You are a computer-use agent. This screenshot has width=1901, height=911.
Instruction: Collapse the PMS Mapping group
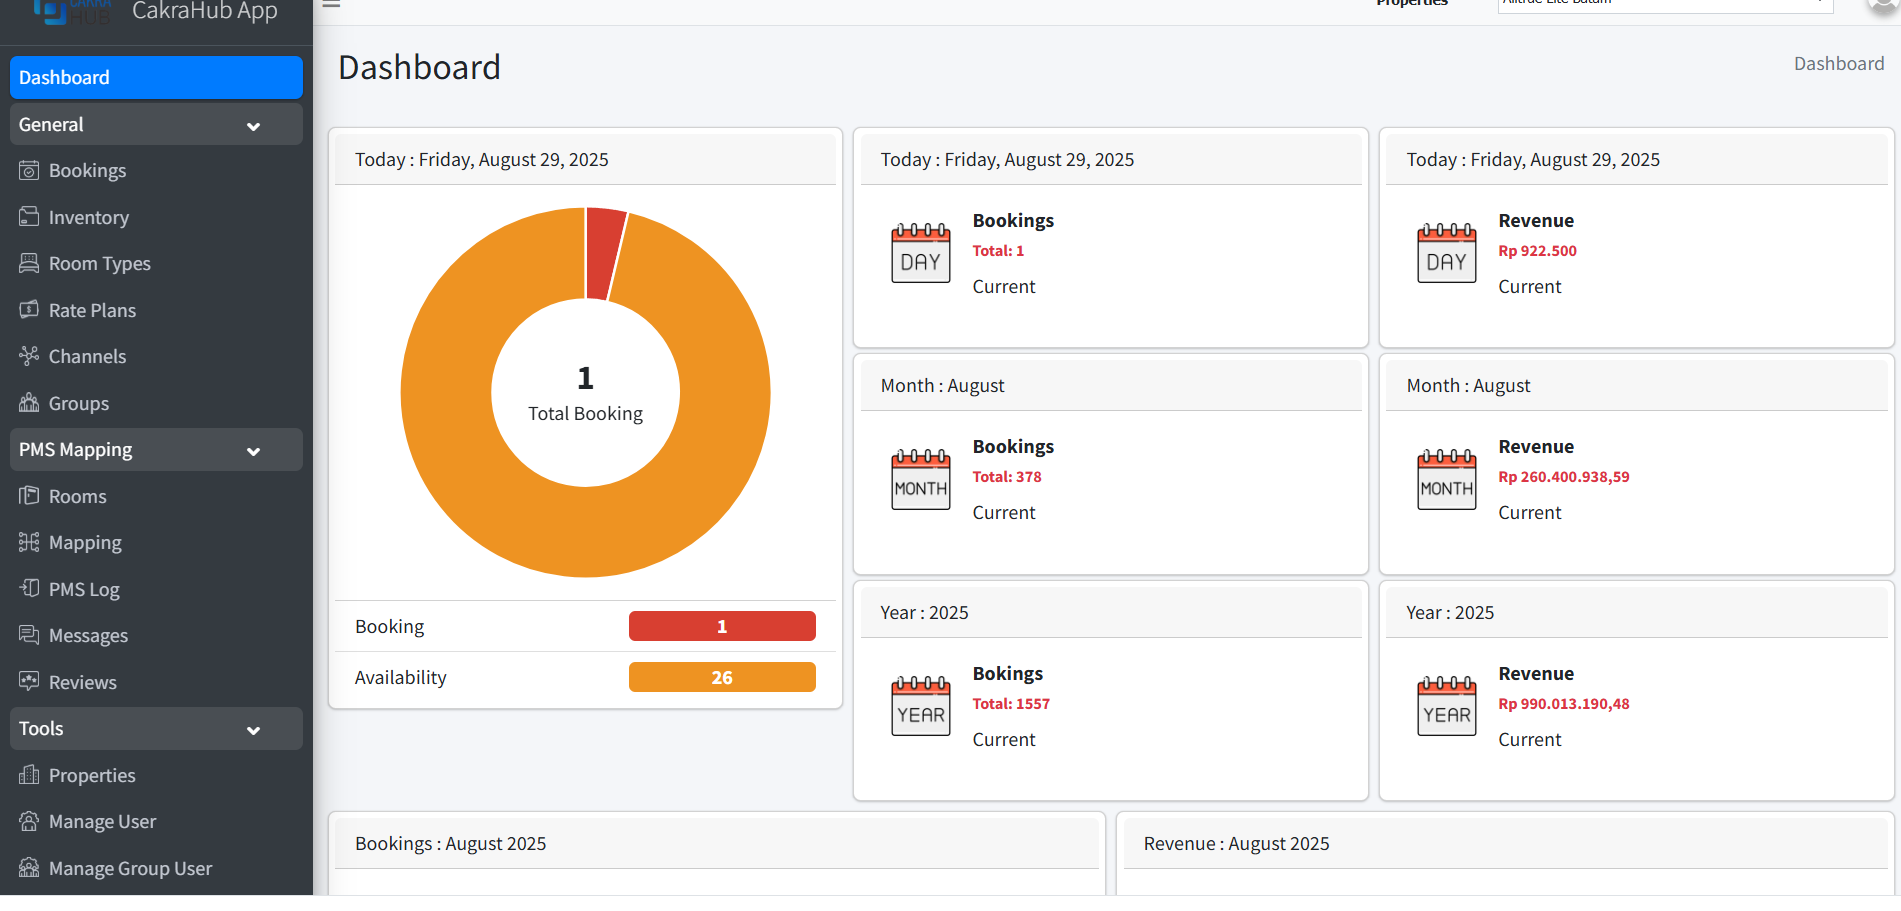point(253,450)
